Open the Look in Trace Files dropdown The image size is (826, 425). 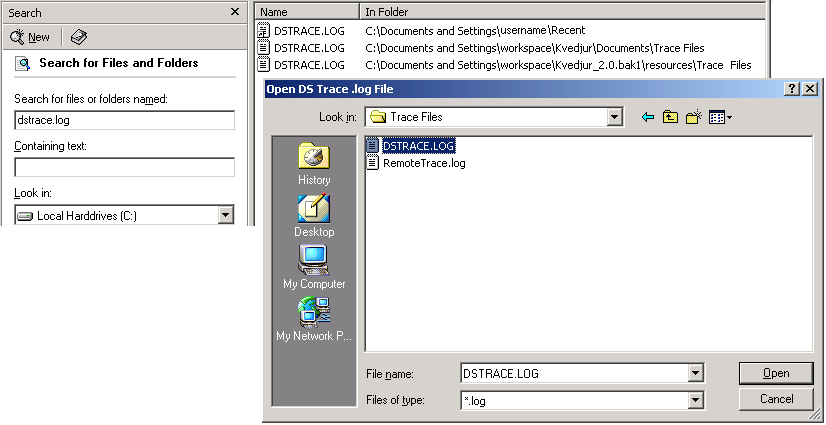(614, 117)
